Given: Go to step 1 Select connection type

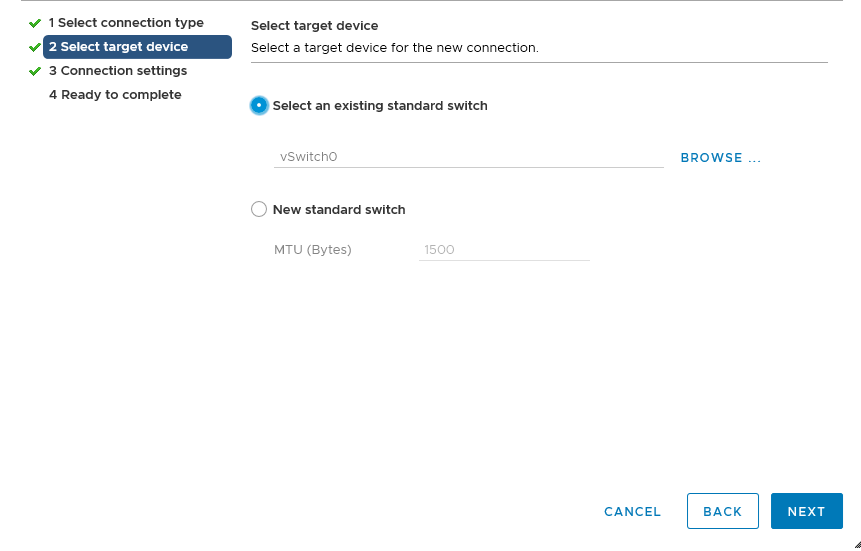Looking at the screenshot, I should (126, 23).
